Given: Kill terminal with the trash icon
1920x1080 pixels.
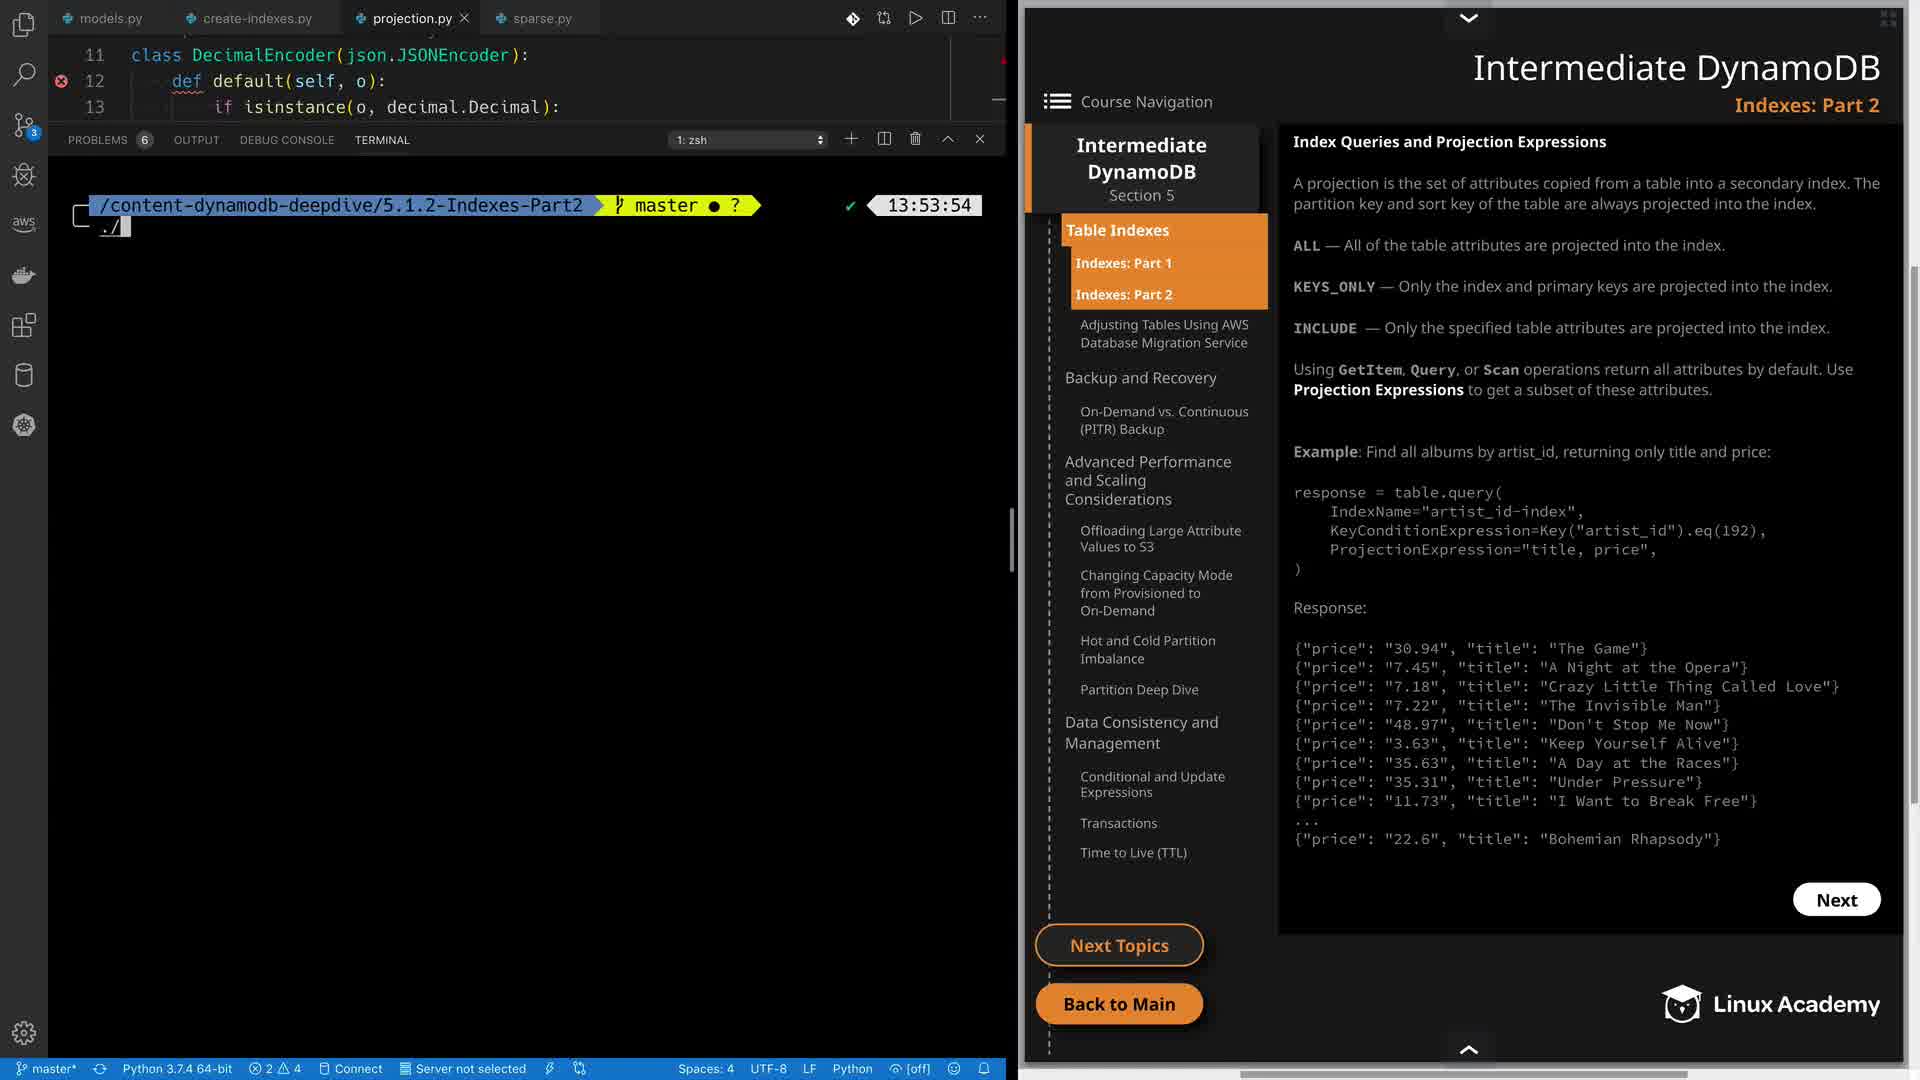Looking at the screenshot, I should (x=915, y=139).
